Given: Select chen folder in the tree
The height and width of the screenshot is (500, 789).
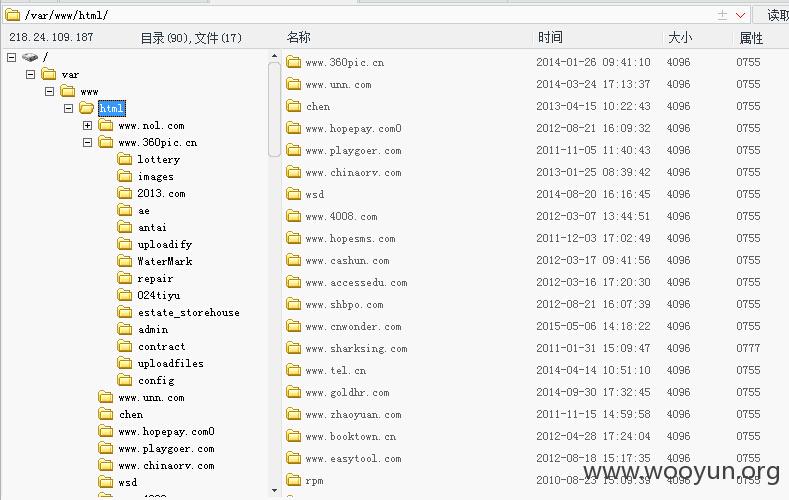Looking at the screenshot, I should tap(131, 414).
